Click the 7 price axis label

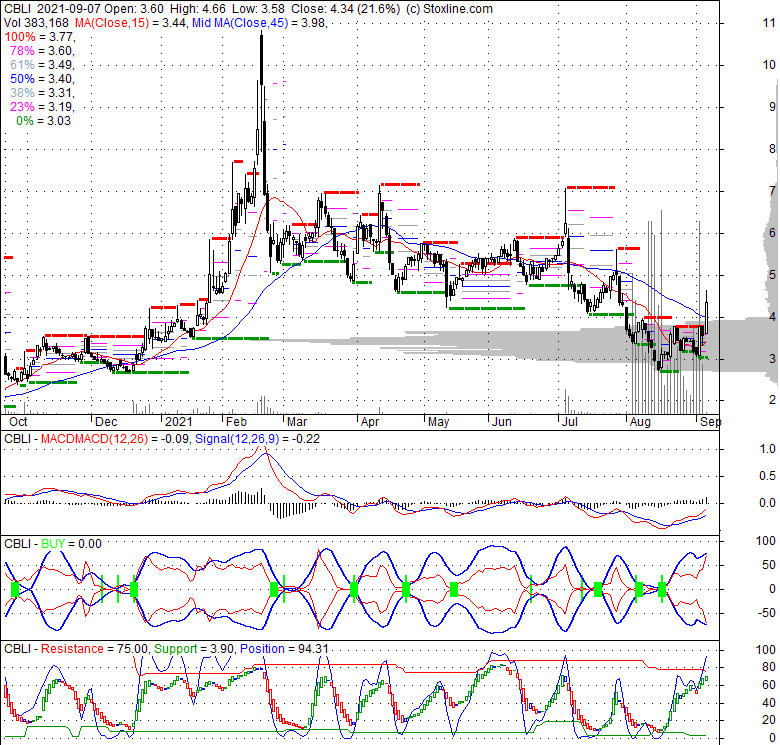772,191
